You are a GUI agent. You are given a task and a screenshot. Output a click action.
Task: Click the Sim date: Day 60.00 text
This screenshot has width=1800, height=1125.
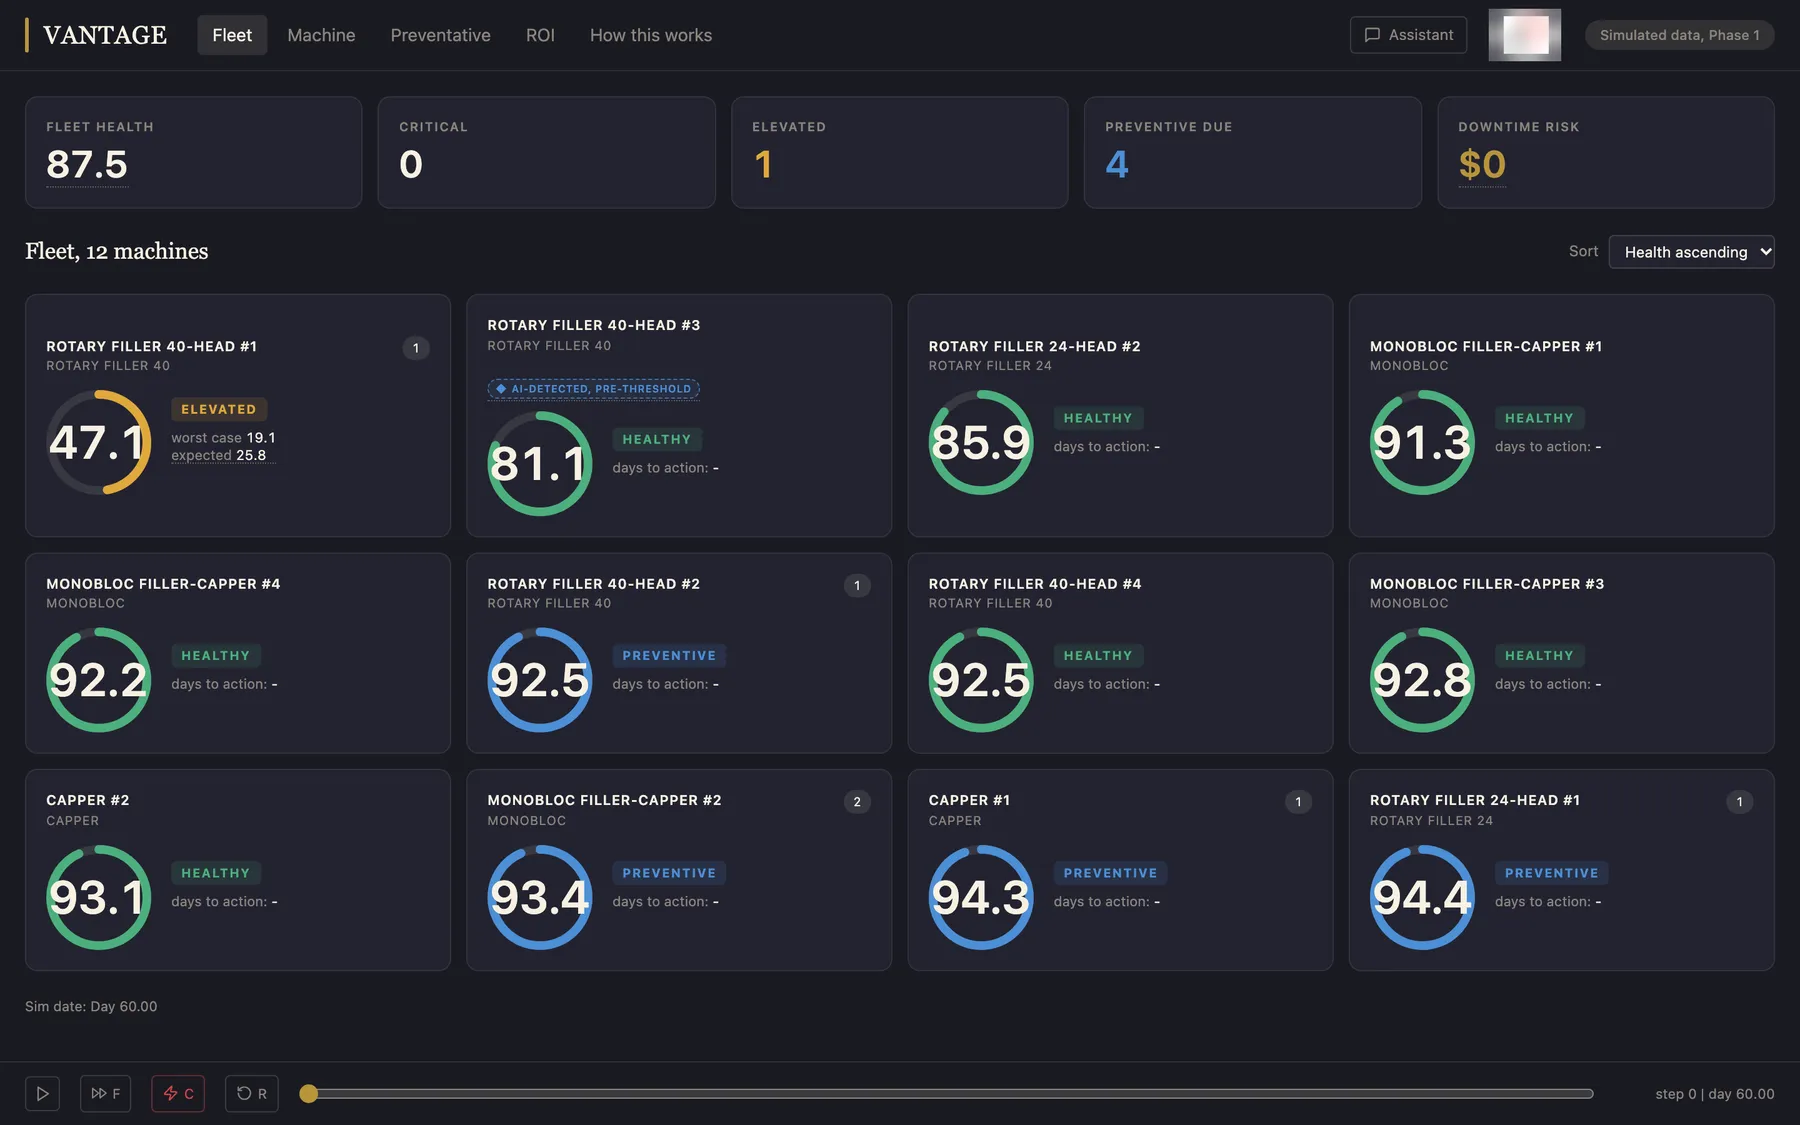91,1006
